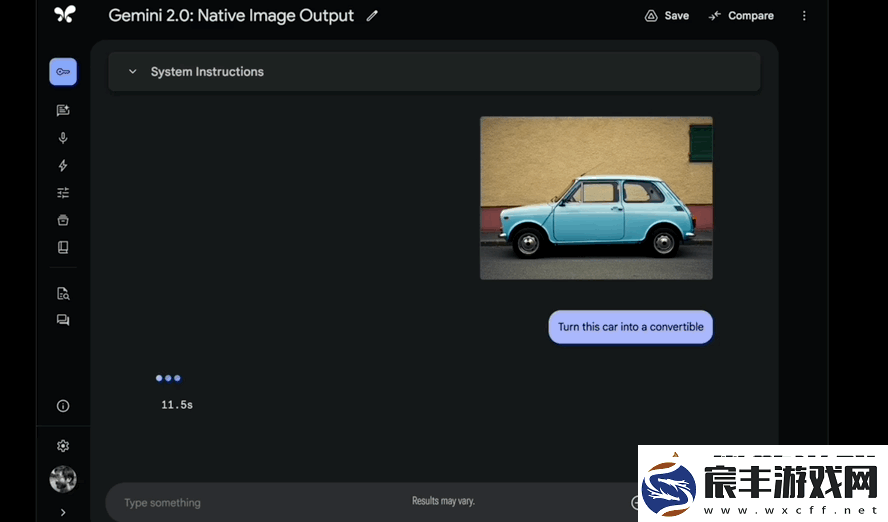The height and width of the screenshot is (522, 888).
Task: Open the developer forum chat bubbles icon
Action: (x=63, y=320)
